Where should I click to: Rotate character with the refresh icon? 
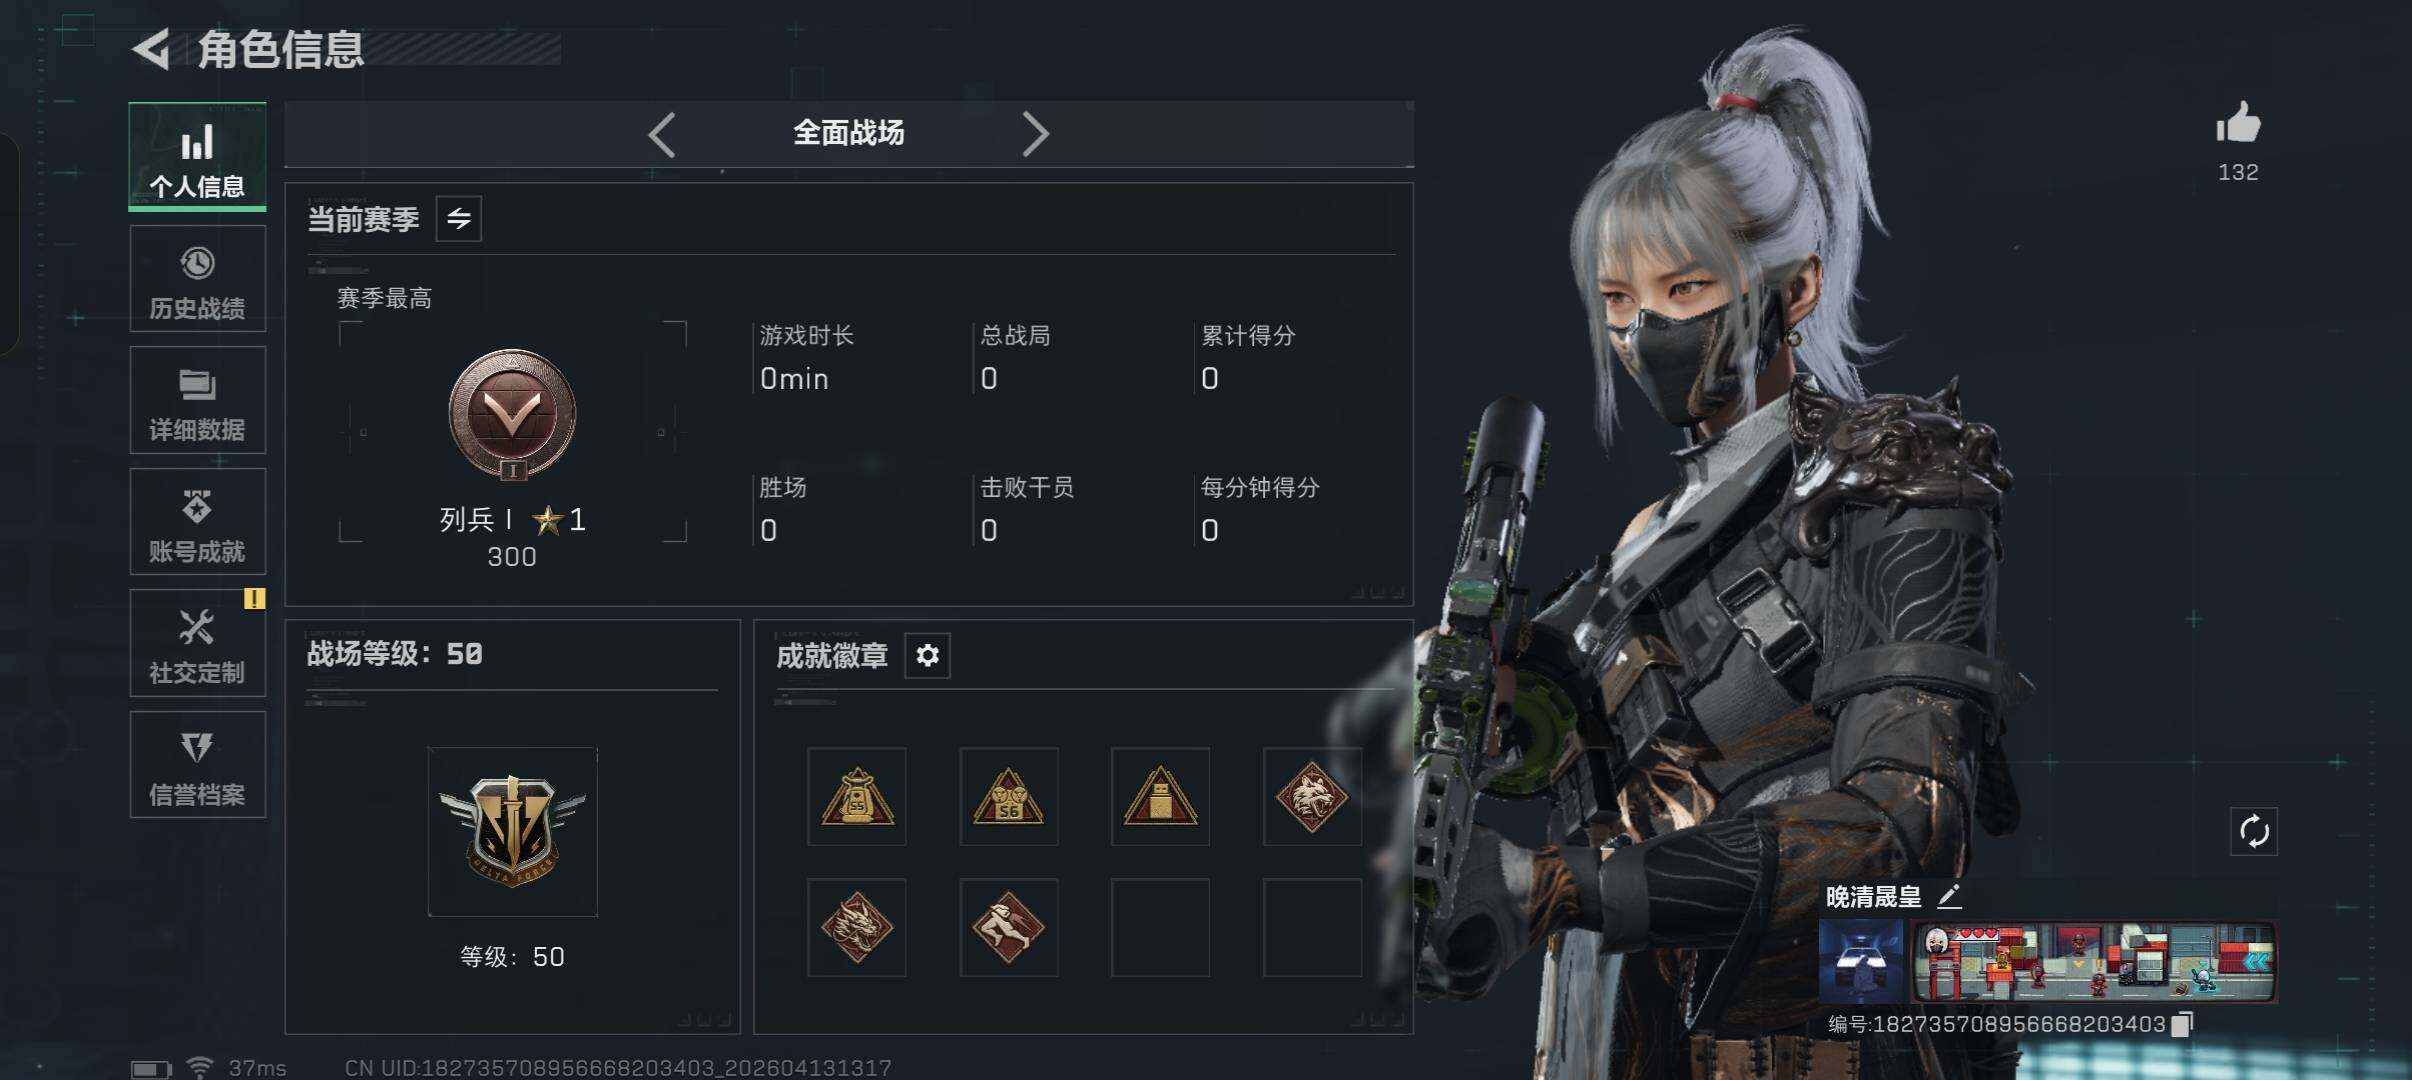click(x=2254, y=831)
